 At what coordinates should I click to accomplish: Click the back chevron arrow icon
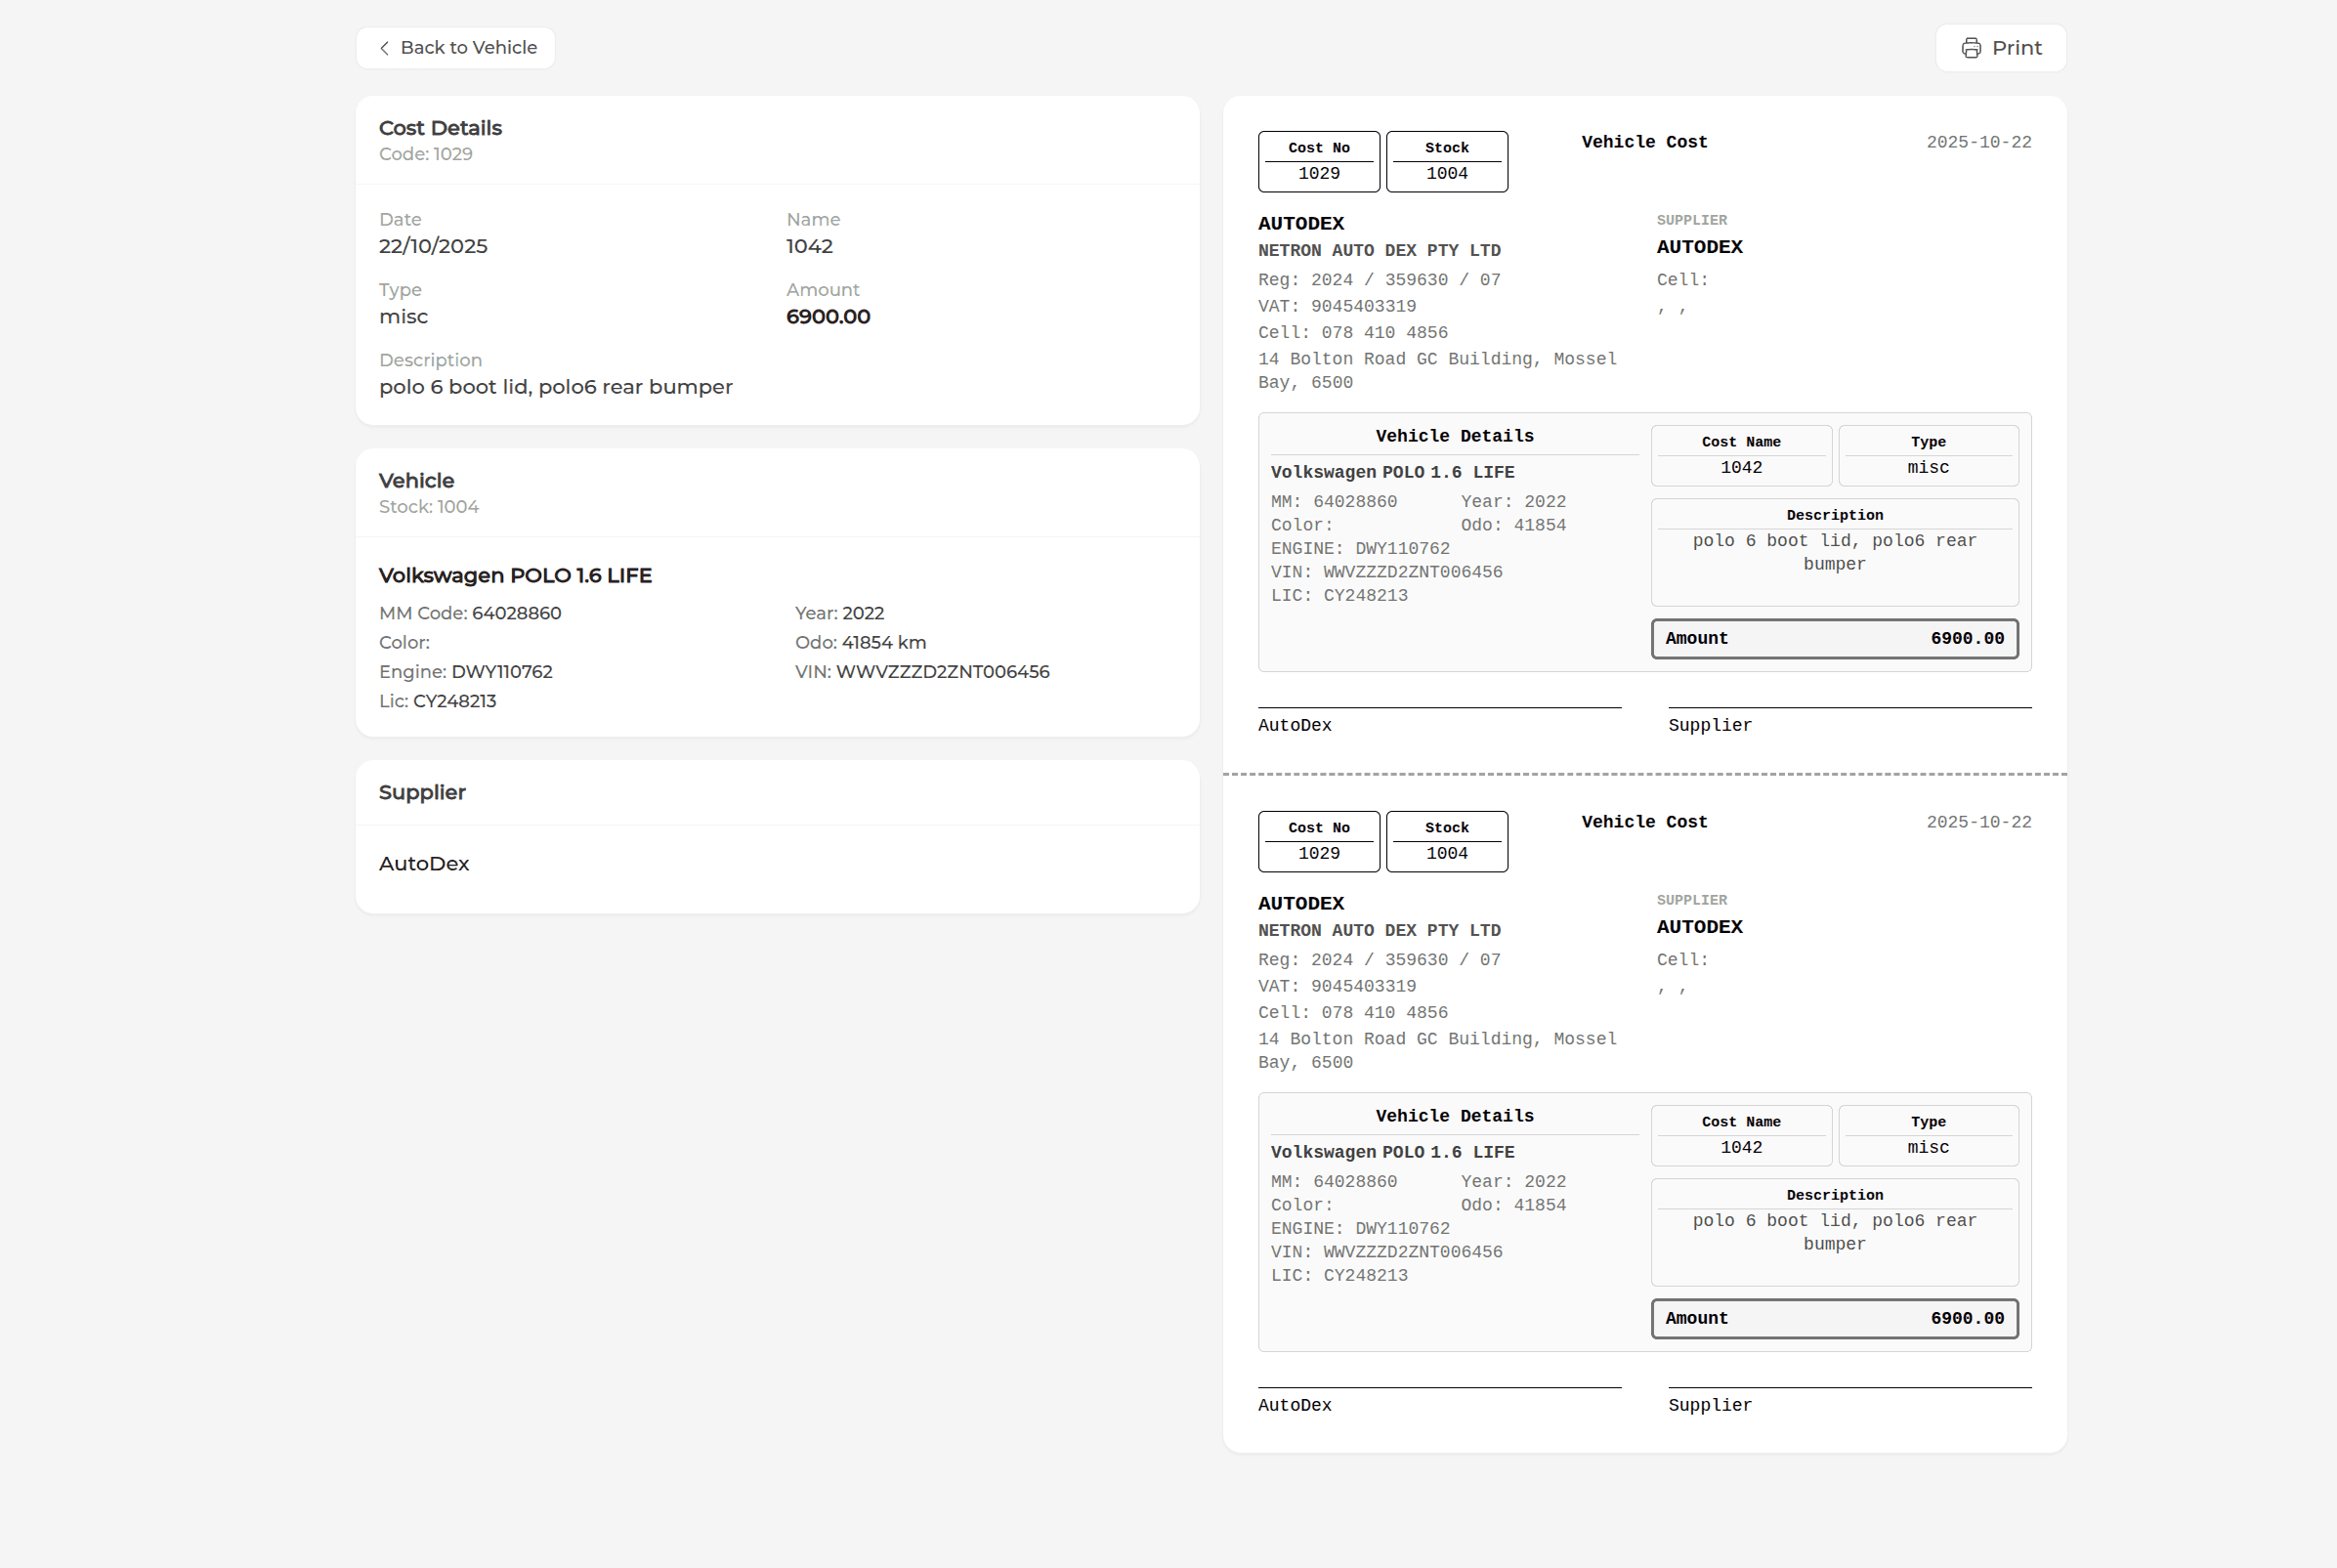pyautogui.click(x=384, y=47)
